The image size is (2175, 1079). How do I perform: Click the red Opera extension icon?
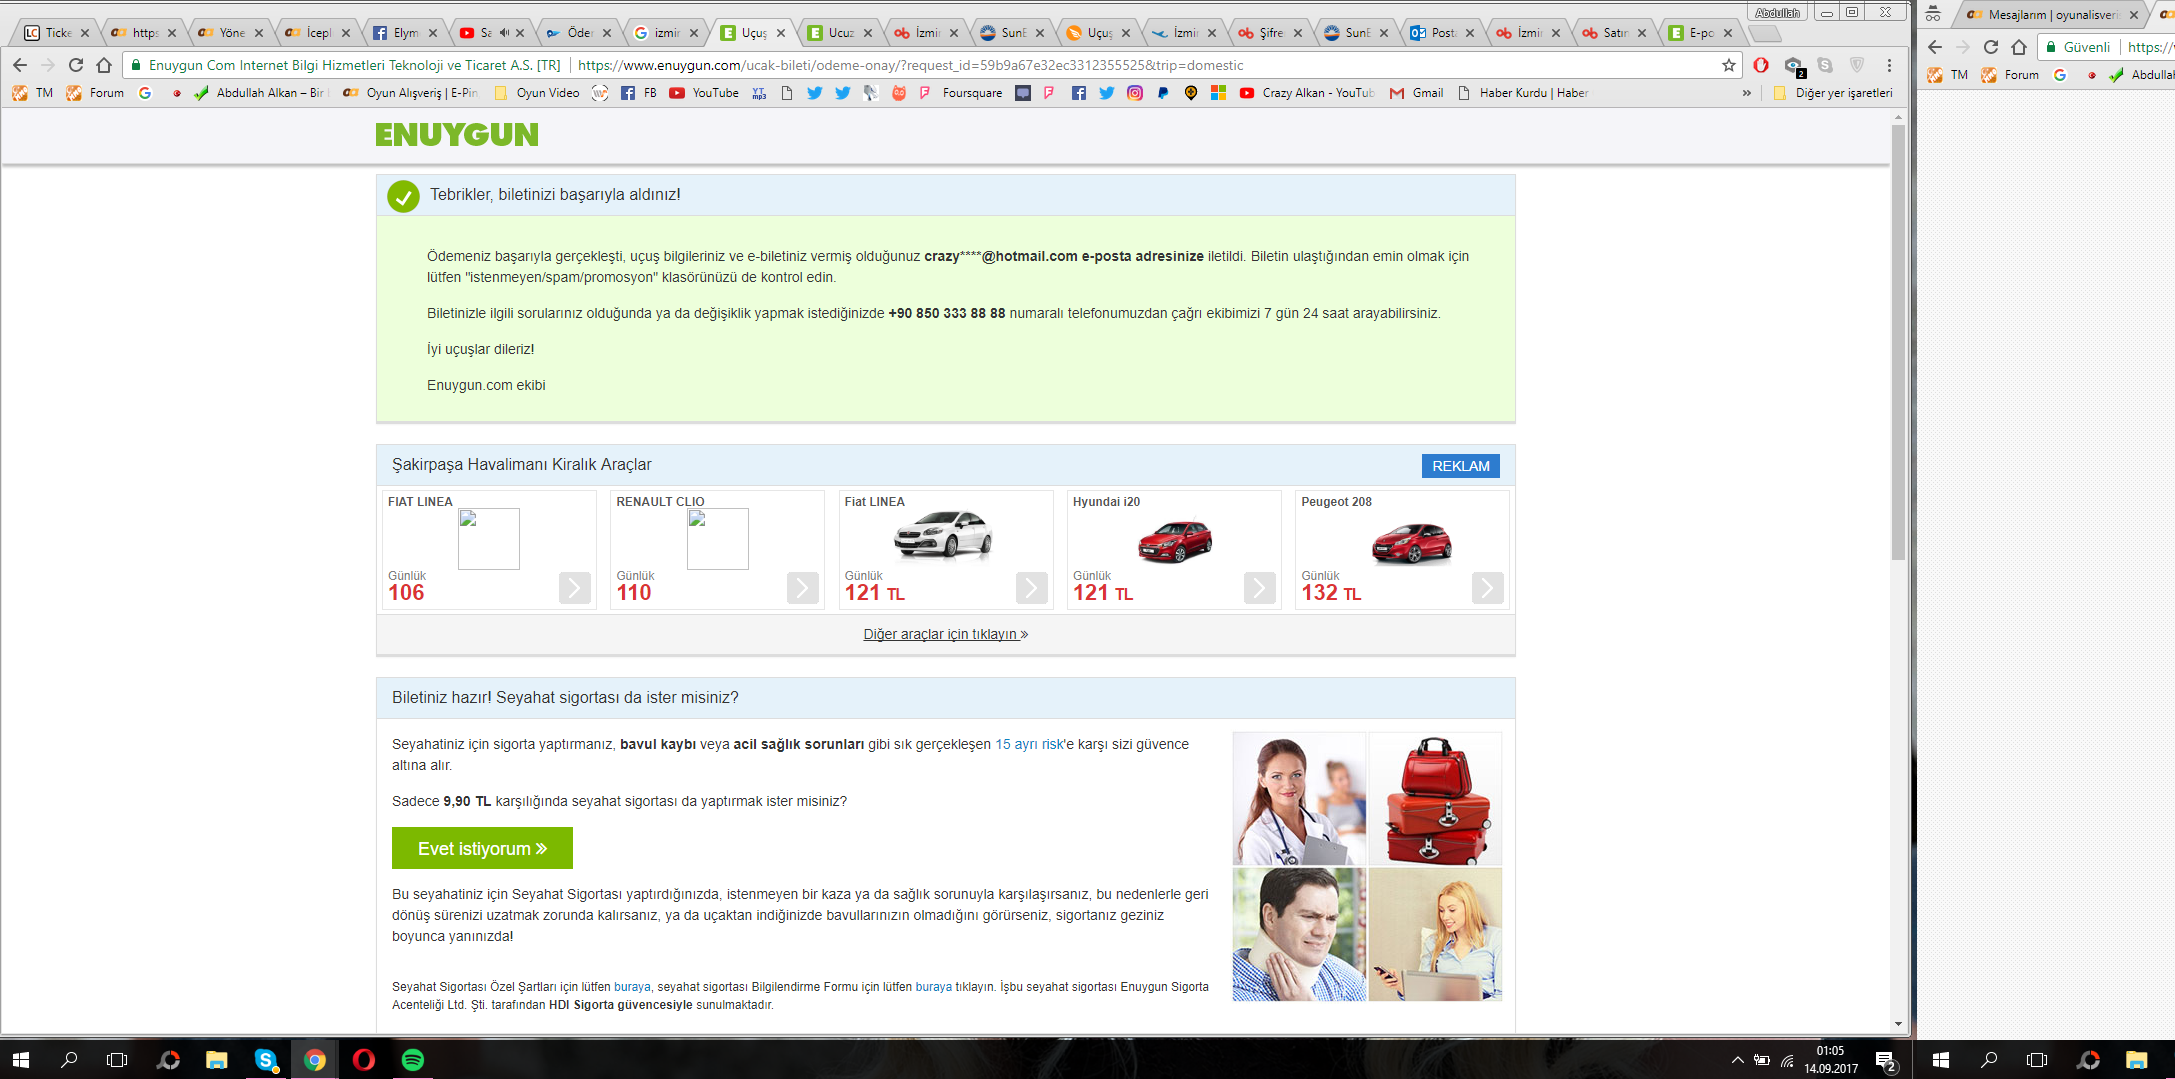(x=1761, y=65)
